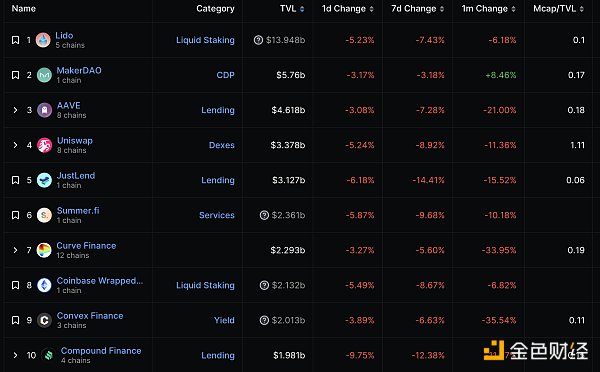Expand the Curve Finance row

(x=15, y=250)
